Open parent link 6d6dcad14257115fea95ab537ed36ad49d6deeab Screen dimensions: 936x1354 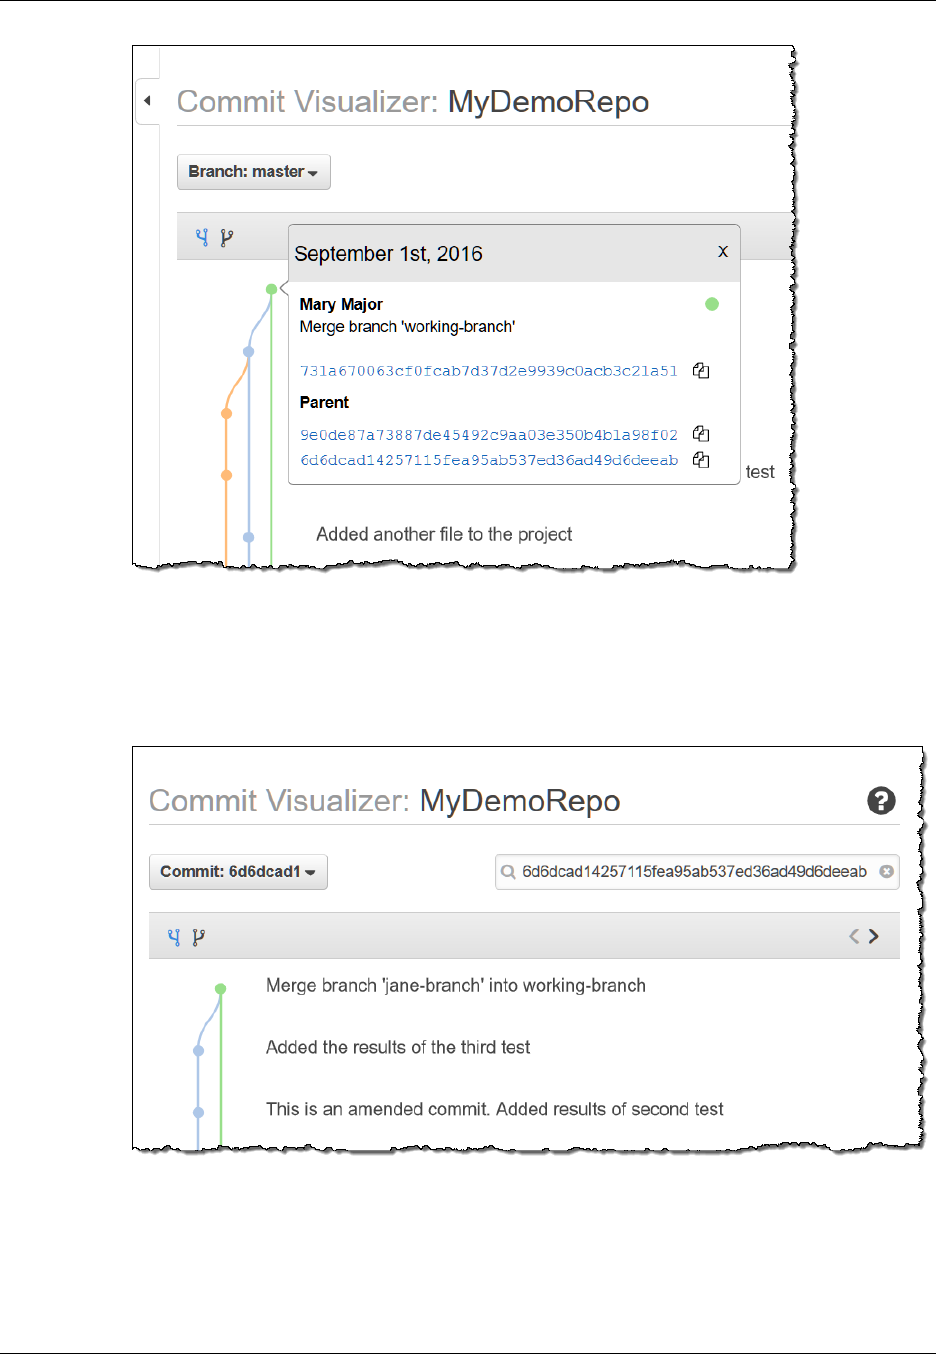click(489, 461)
